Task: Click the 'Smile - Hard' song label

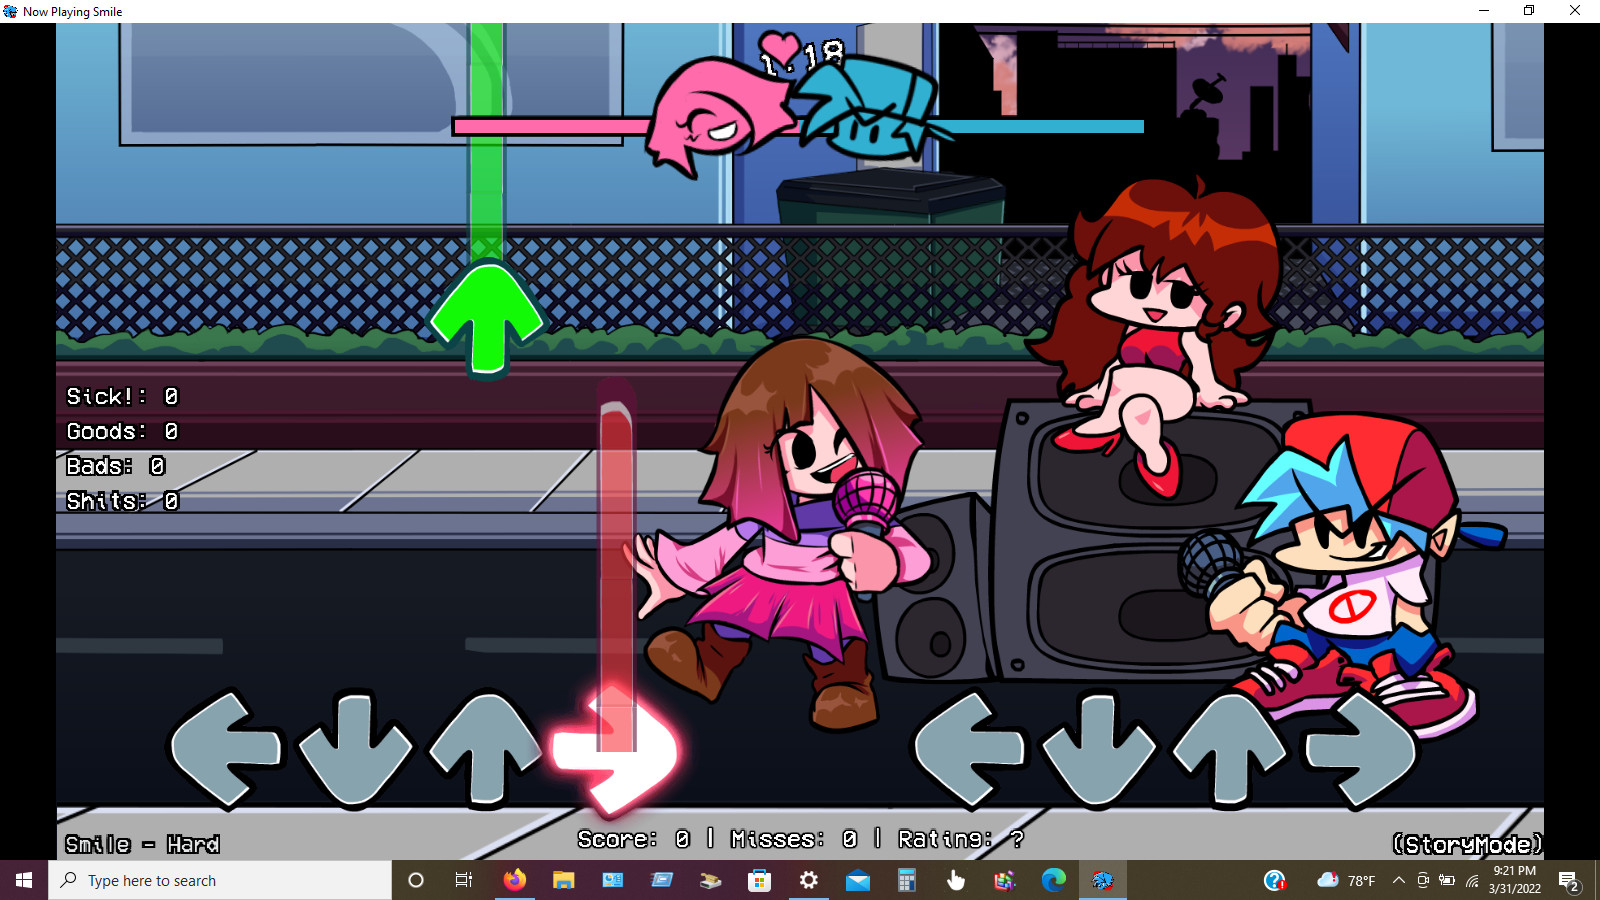Action: click(x=142, y=844)
